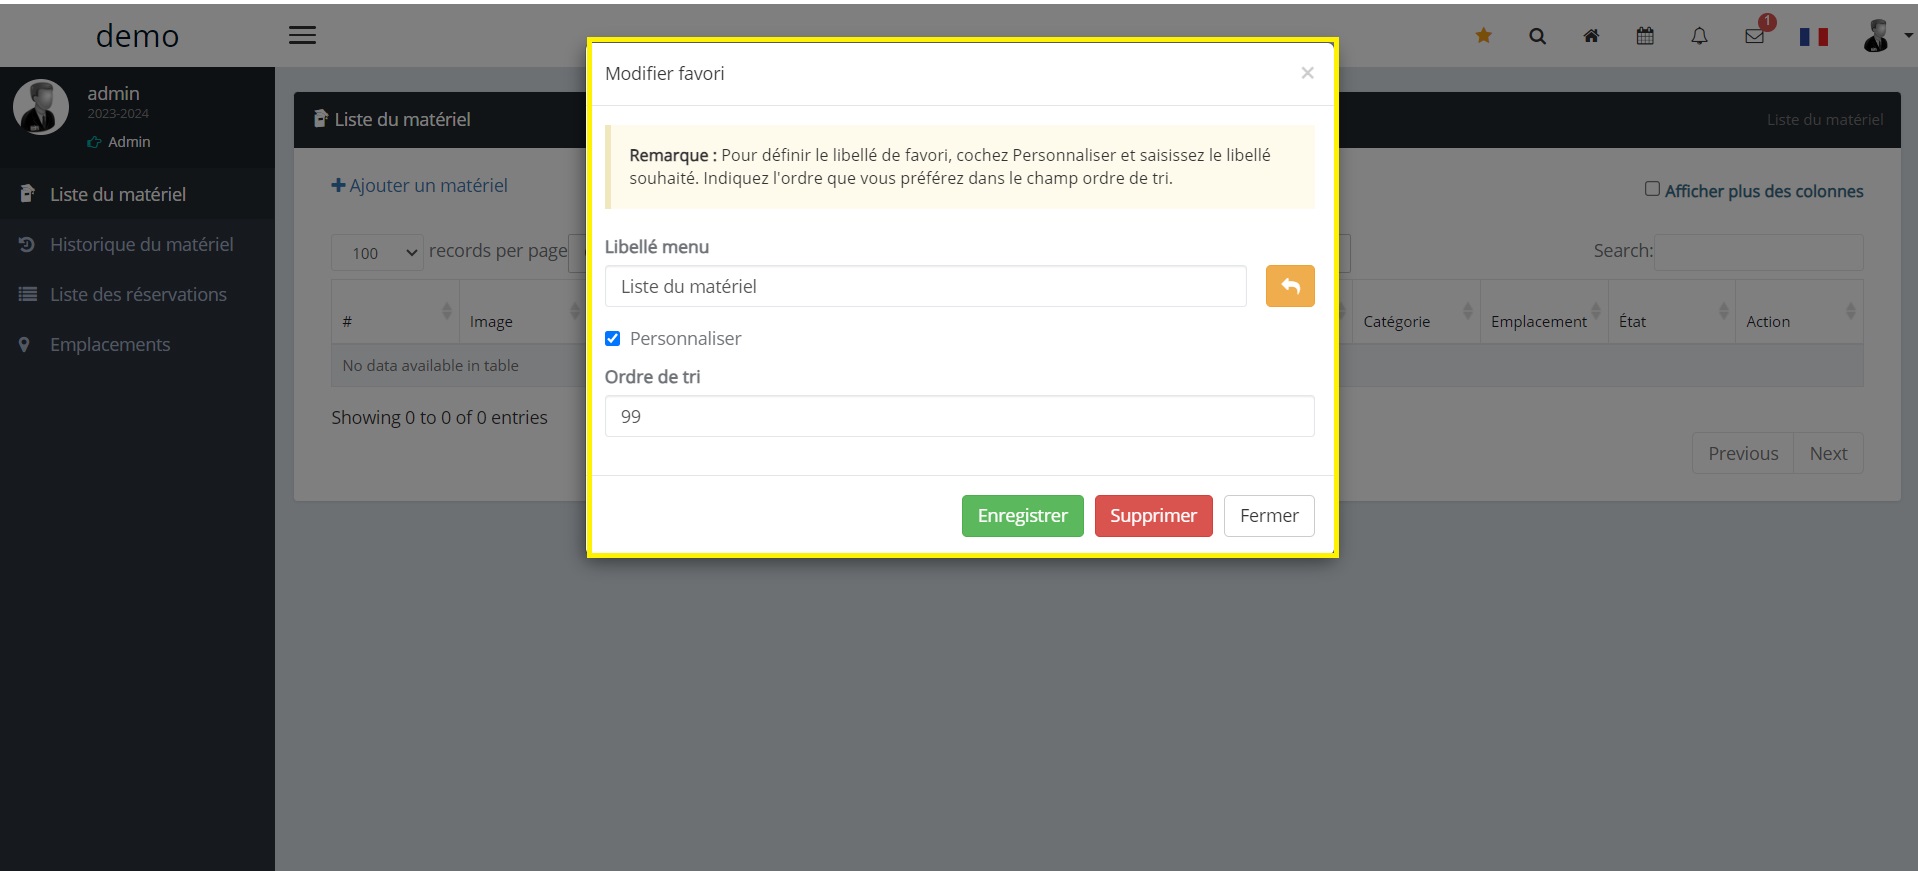Image resolution: width=1918 pixels, height=871 pixels.
Task: Click the green Enregistrer button
Action: [x=1022, y=516]
